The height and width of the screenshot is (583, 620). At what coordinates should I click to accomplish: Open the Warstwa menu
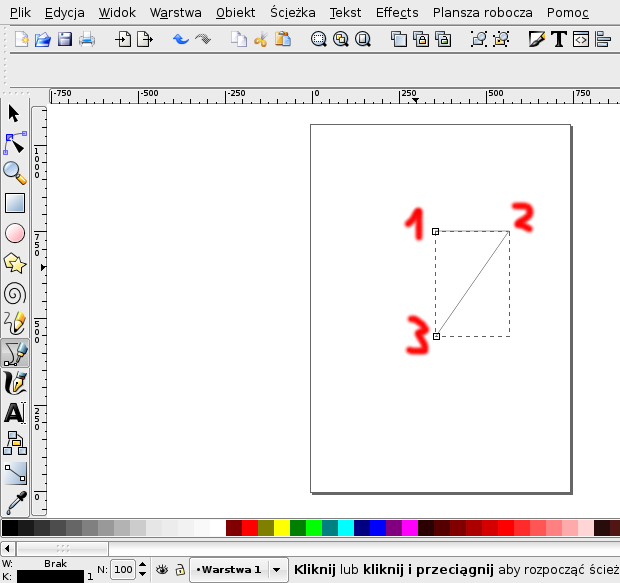pyautogui.click(x=175, y=13)
